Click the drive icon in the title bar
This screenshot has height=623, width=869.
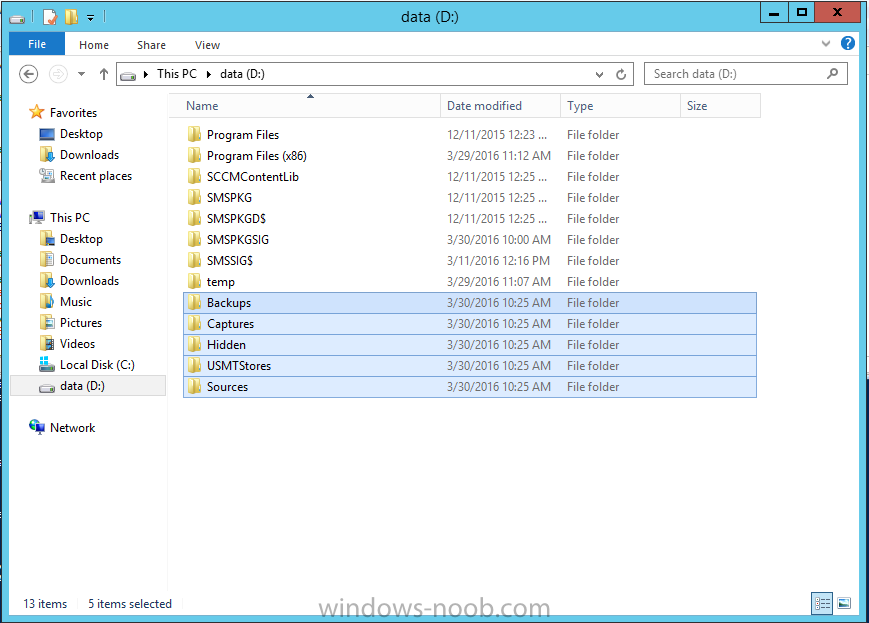pyautogui.click(x=17, y=18)
